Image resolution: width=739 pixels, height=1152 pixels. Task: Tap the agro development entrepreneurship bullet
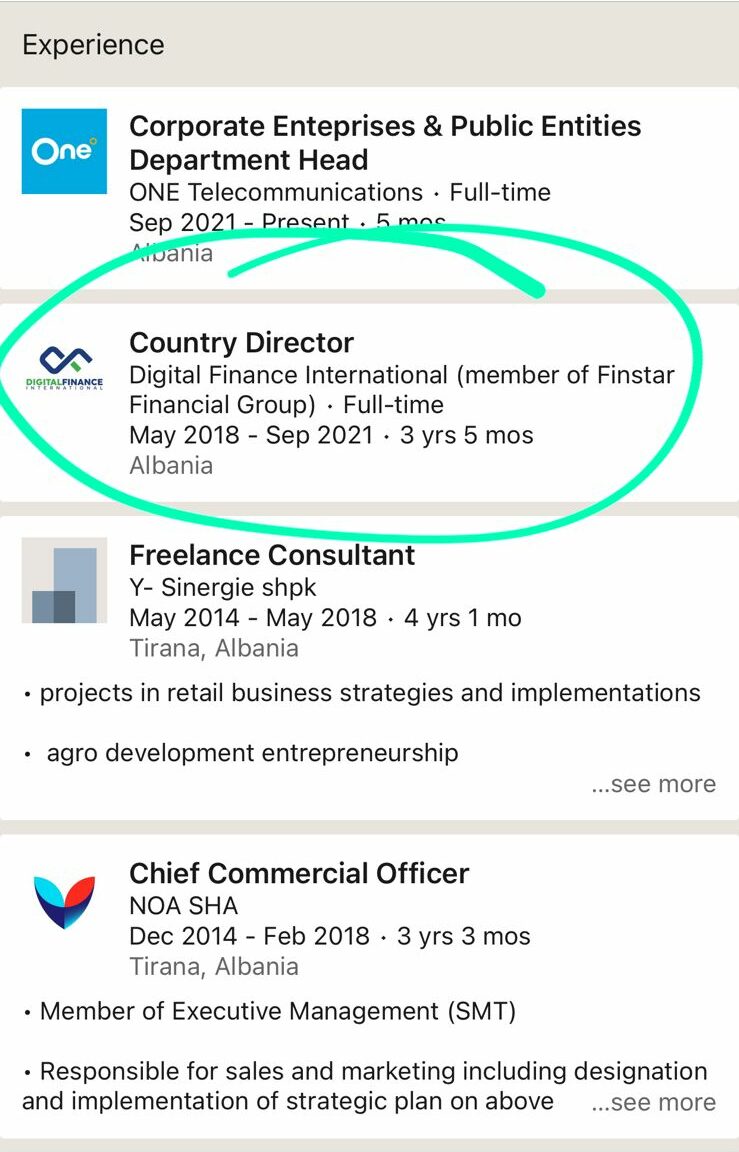[x=252, y=752]
